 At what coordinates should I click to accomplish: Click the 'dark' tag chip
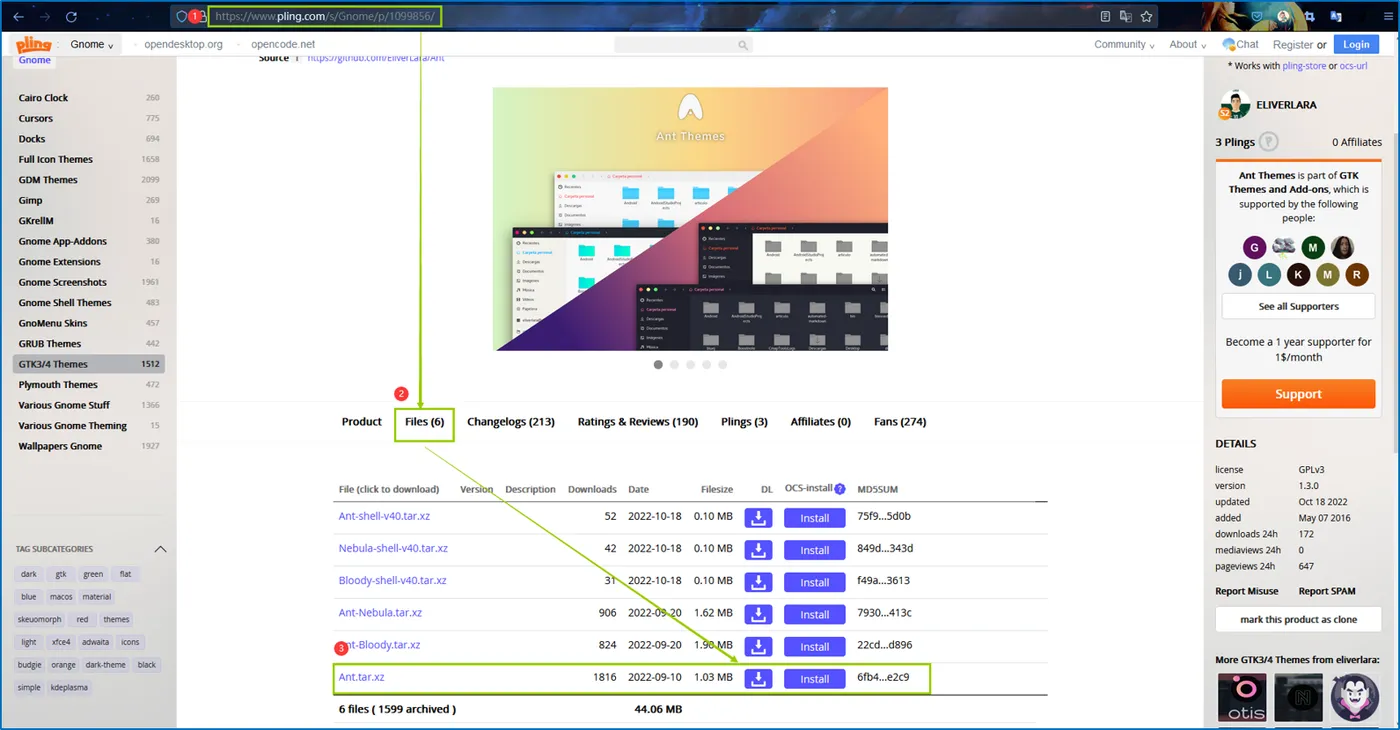click(x=29, y=574)
